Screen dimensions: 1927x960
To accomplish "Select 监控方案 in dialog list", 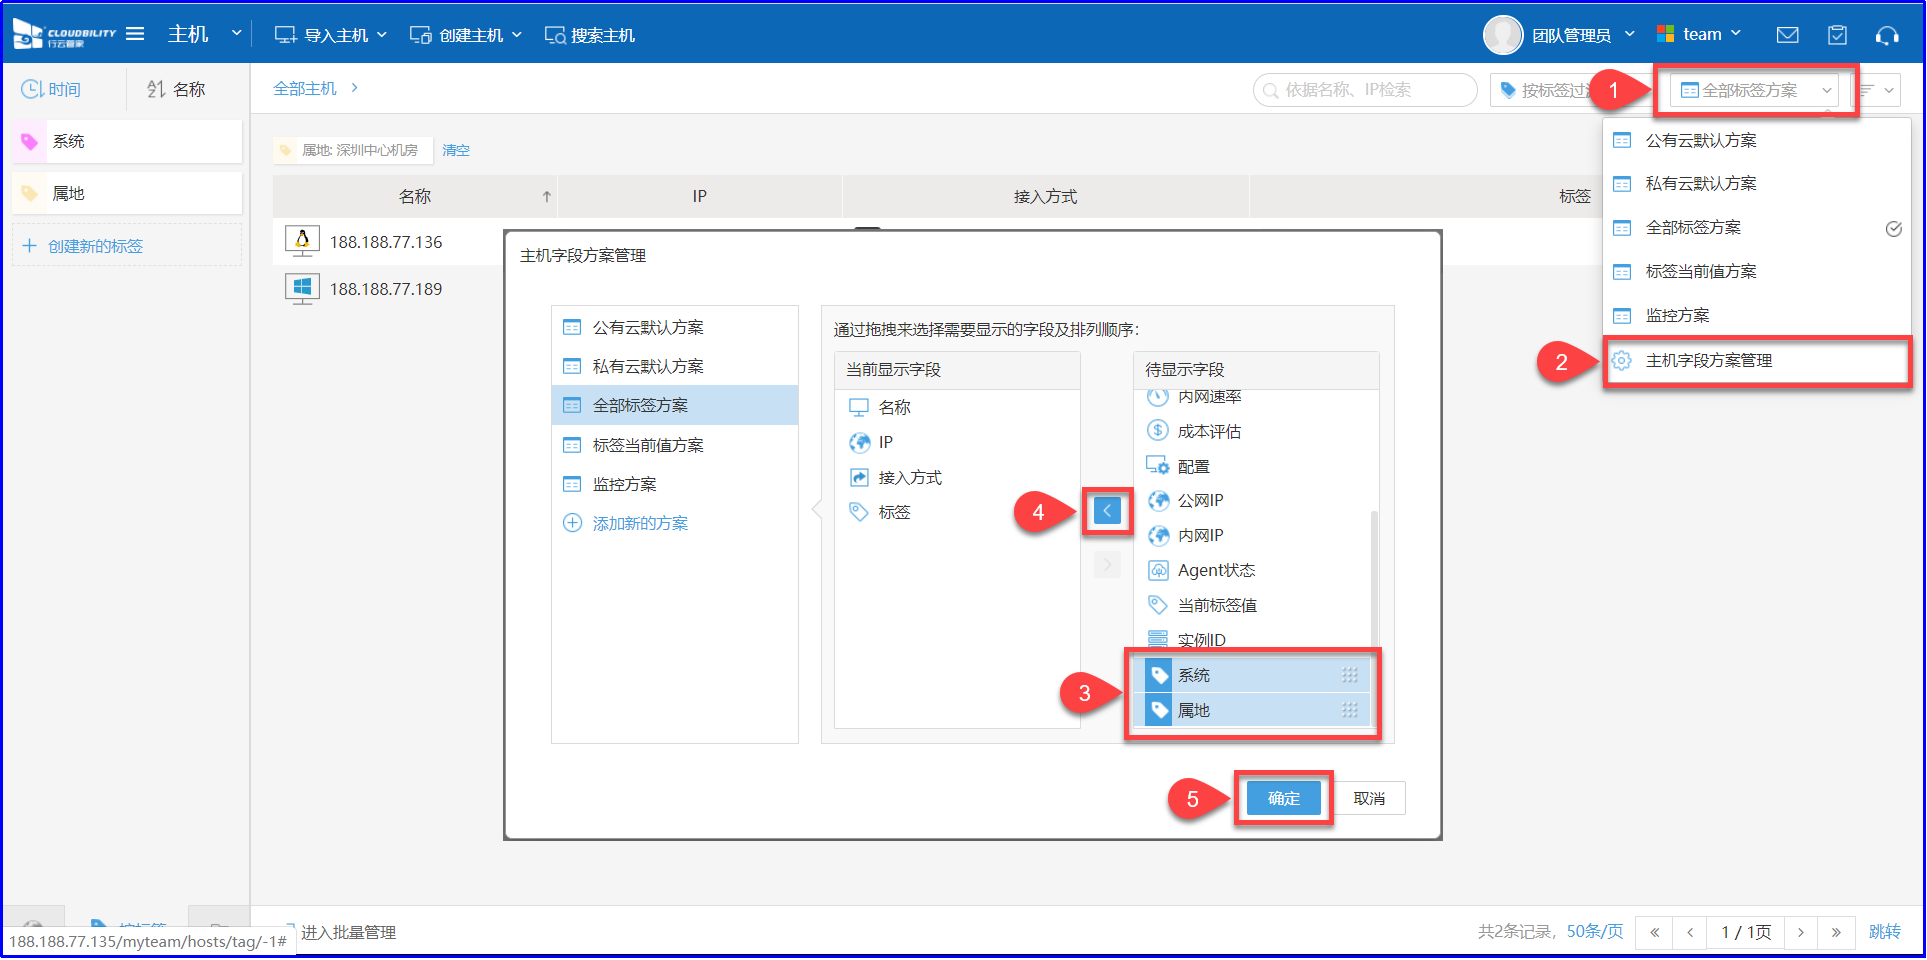I will coord(624,485).
